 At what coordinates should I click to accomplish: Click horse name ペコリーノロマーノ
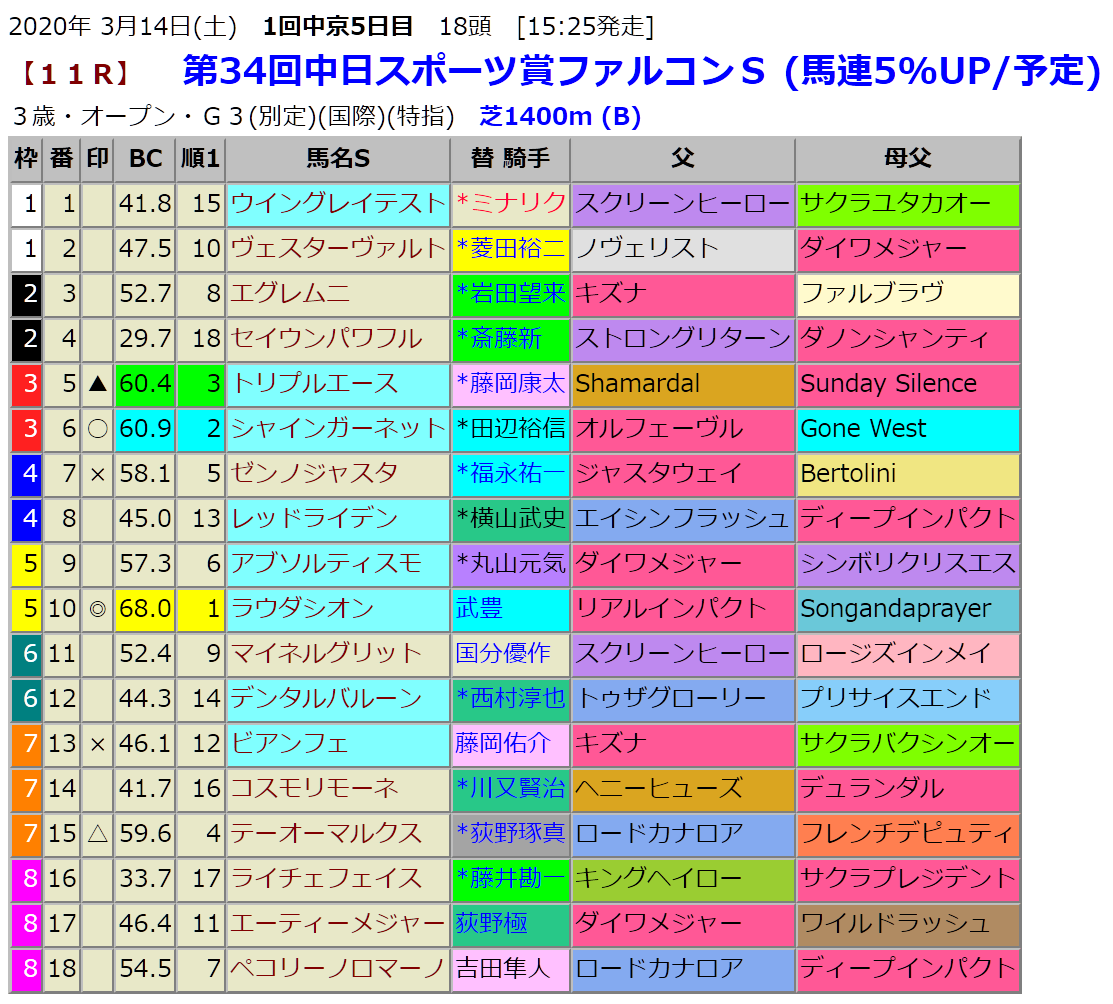[337, 968]
